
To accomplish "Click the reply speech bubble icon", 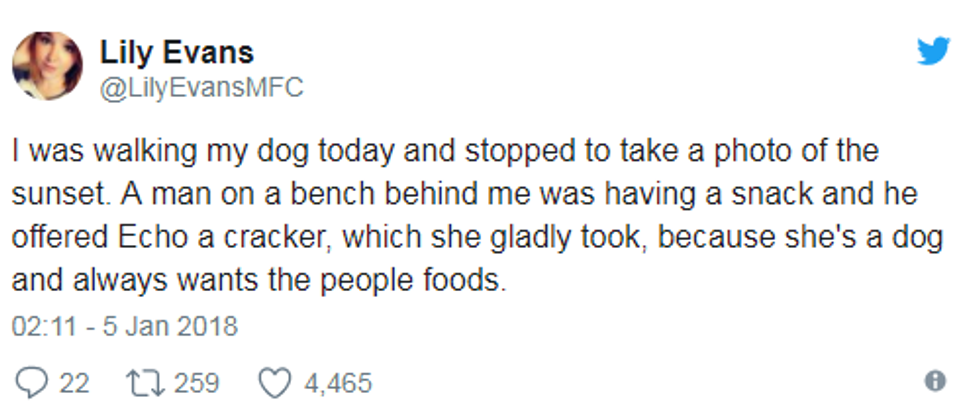I will [31, 383].
